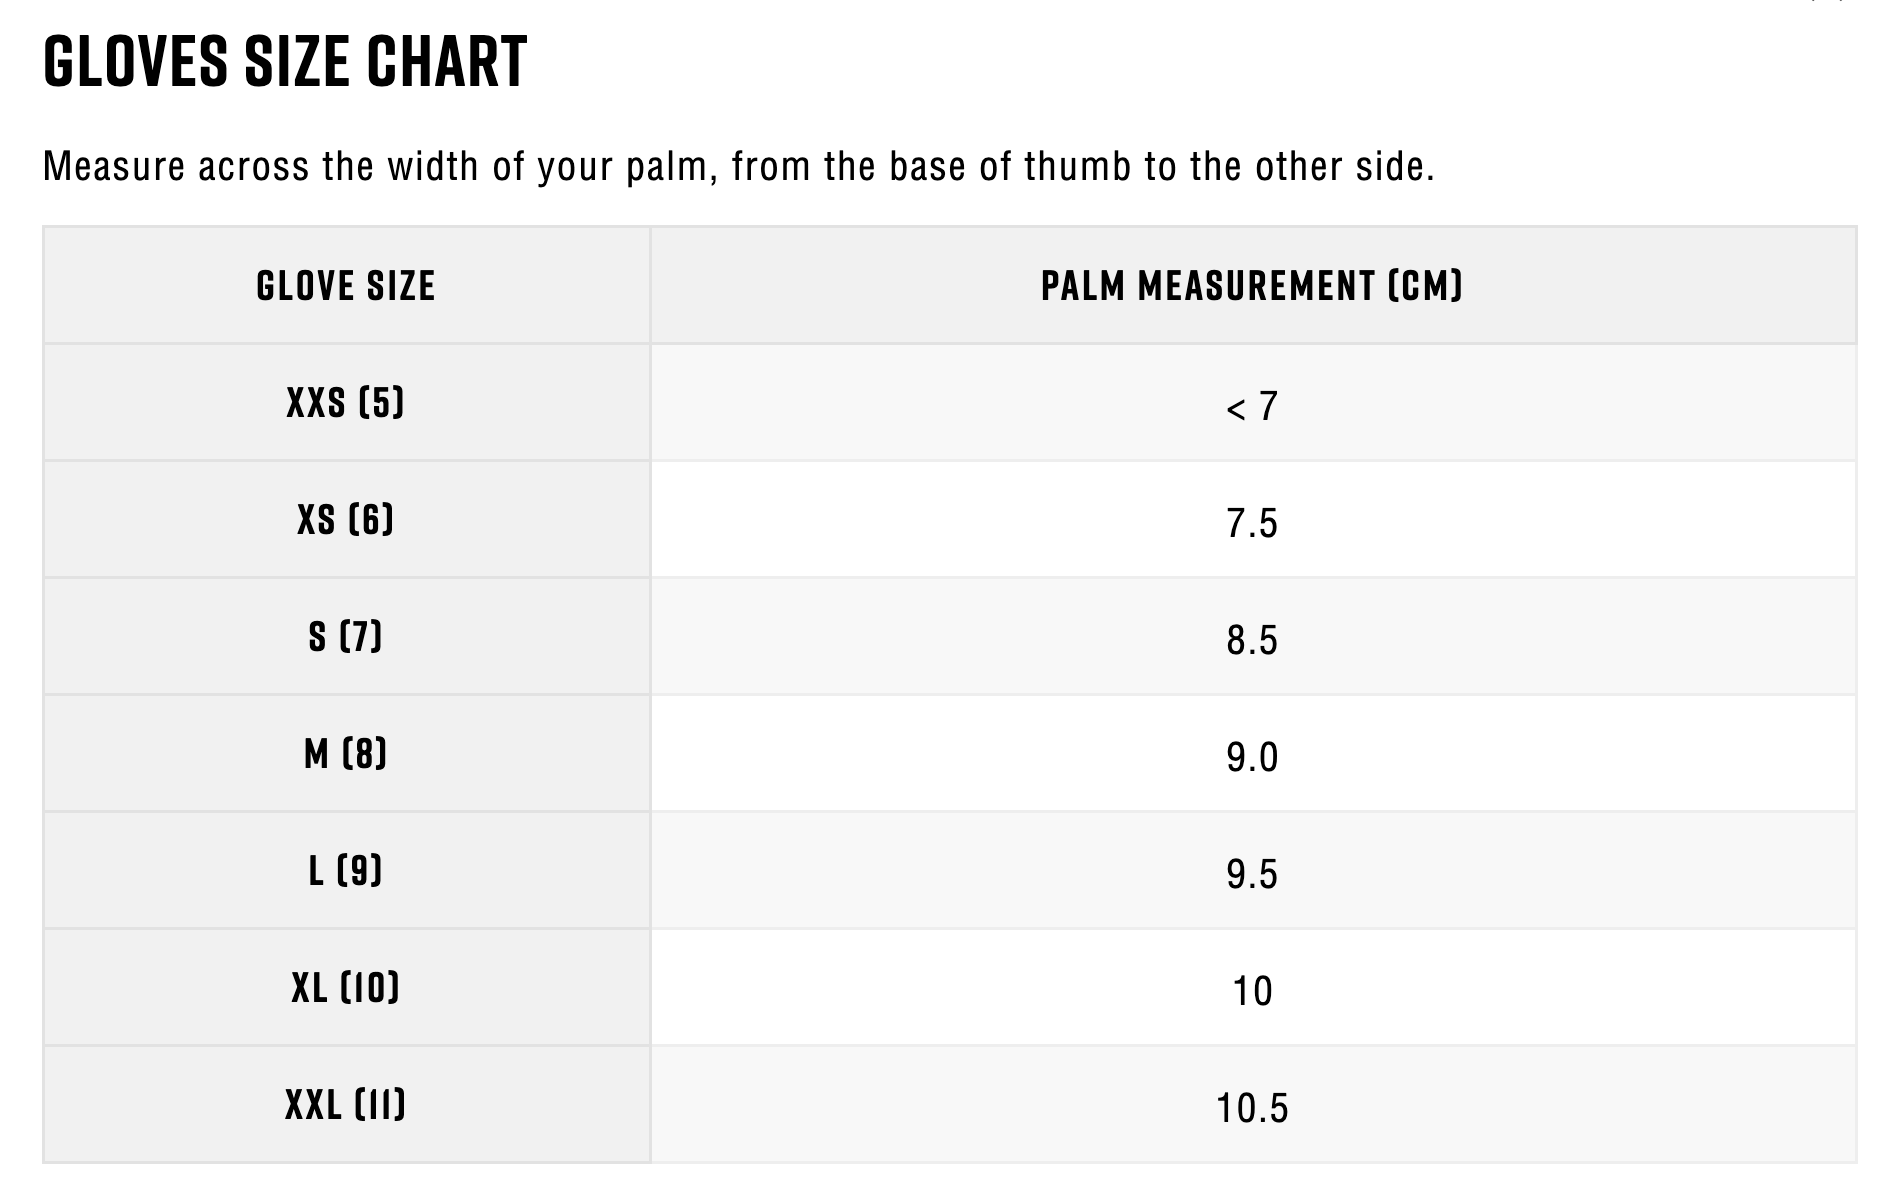Click the PALM MEASUREMENT (CM) column header
Viewport: 1900px width, 1196px height.
tap(1252, 286)
